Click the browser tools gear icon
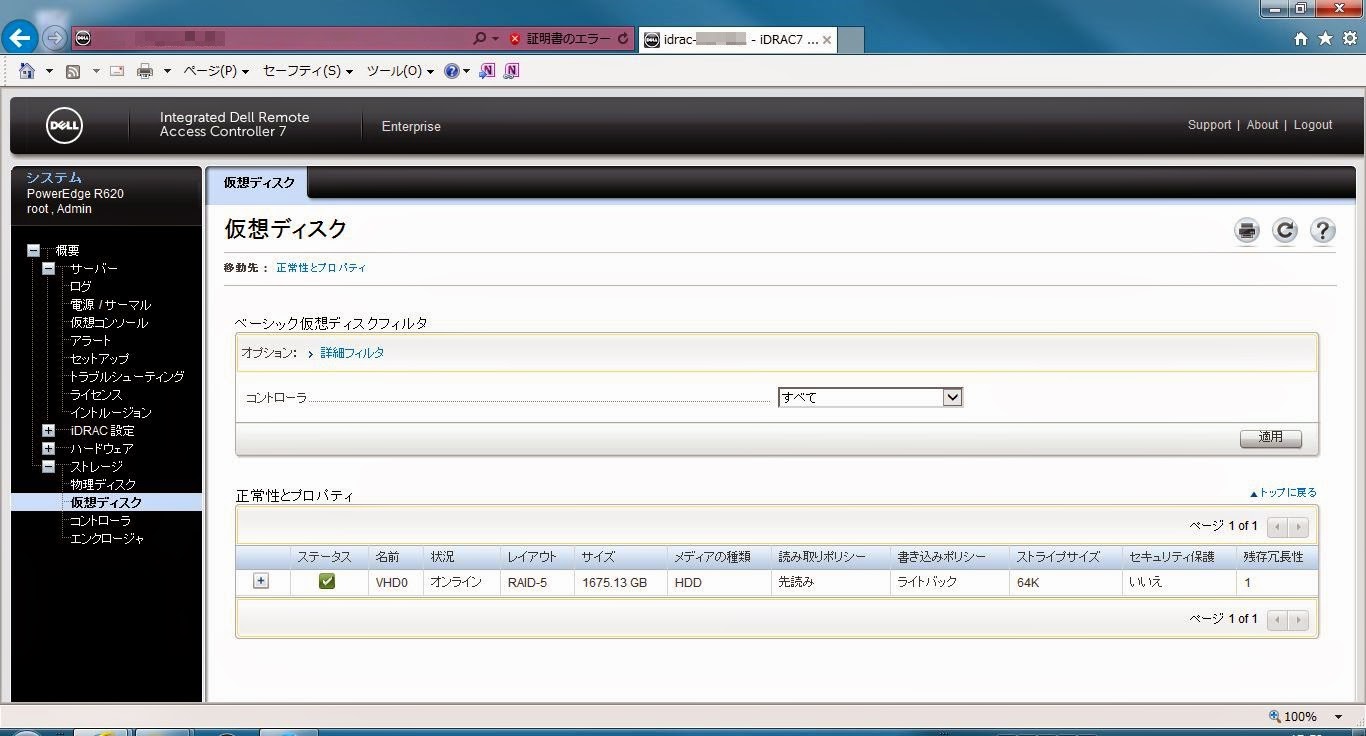Image resolution: width=1366 pixels, height=736 pixels. (1350, 38)
